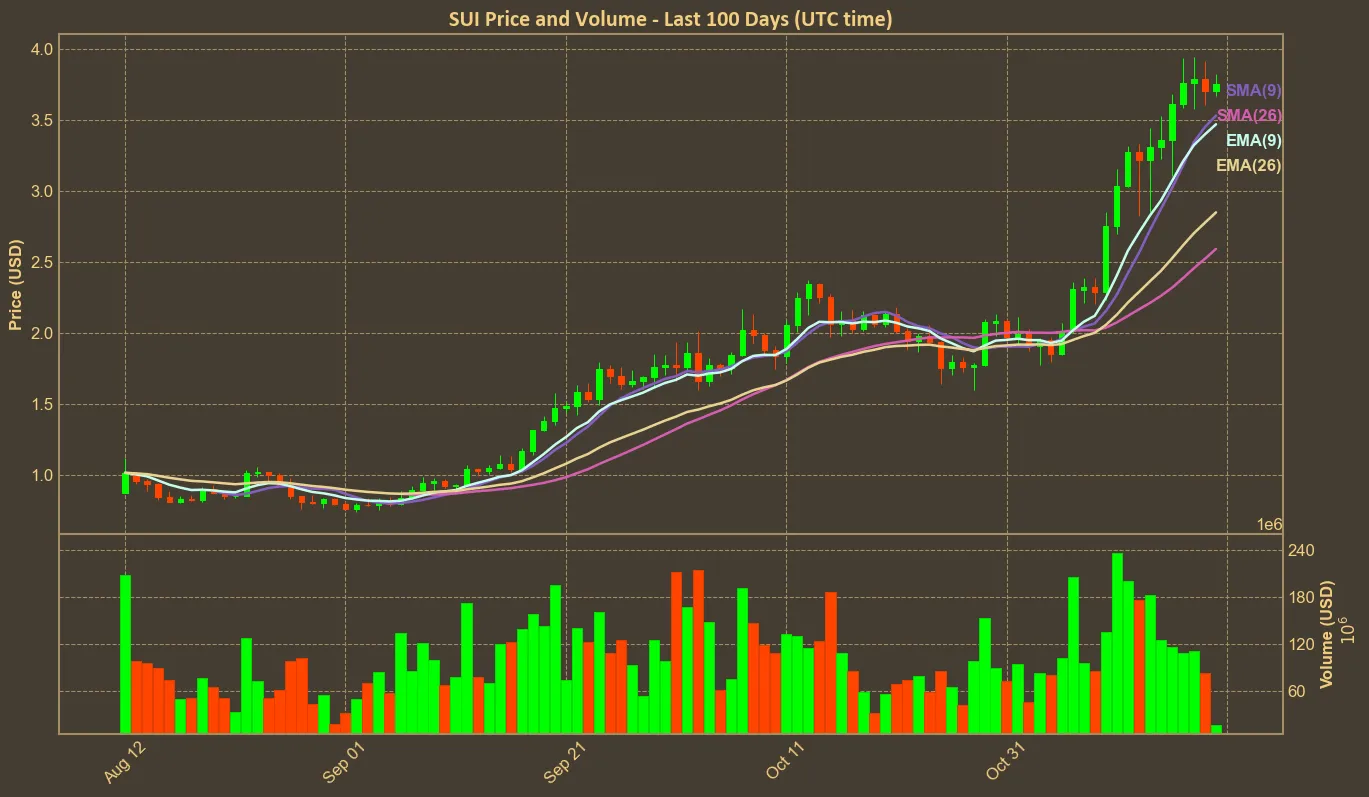
Task: Click the 2.0 price axis tick
Action: (42, 333)
